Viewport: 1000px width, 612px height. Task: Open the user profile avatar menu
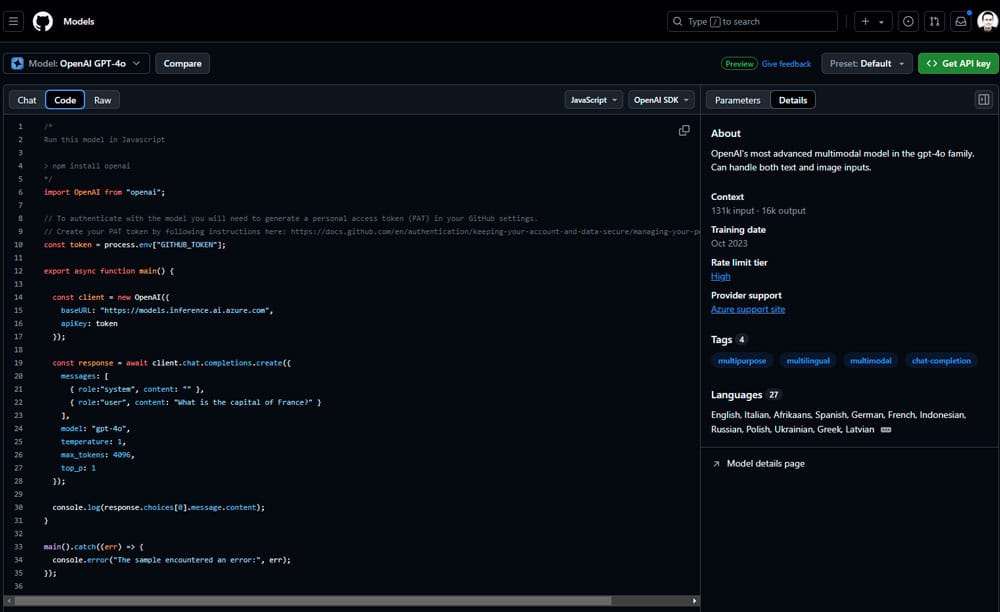987,21
